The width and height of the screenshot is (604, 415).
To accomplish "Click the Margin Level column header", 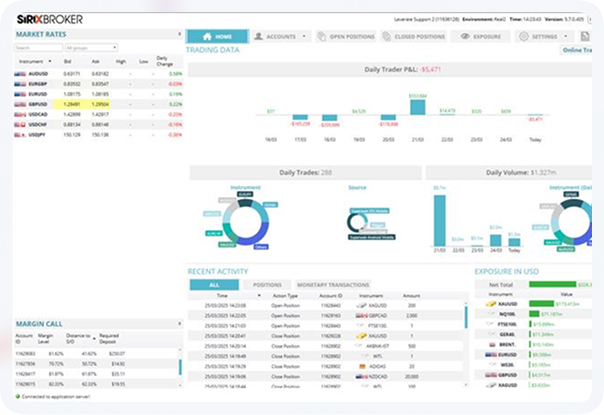I will (45, 339).
